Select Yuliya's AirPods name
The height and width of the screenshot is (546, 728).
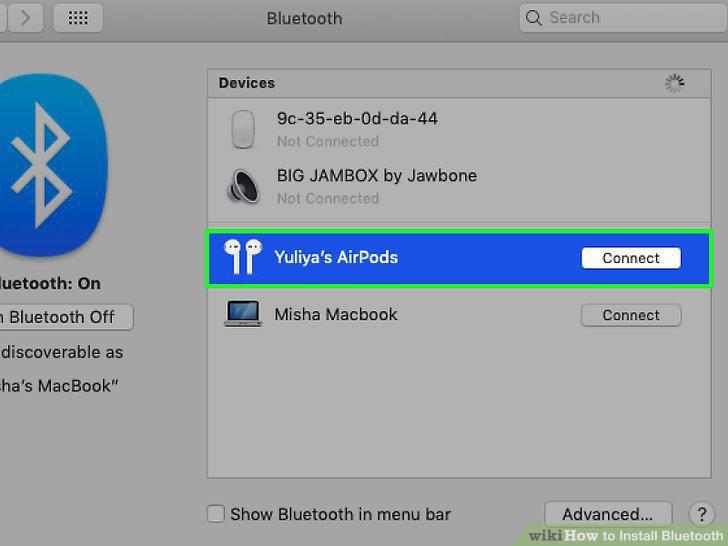tap(336, 257)
